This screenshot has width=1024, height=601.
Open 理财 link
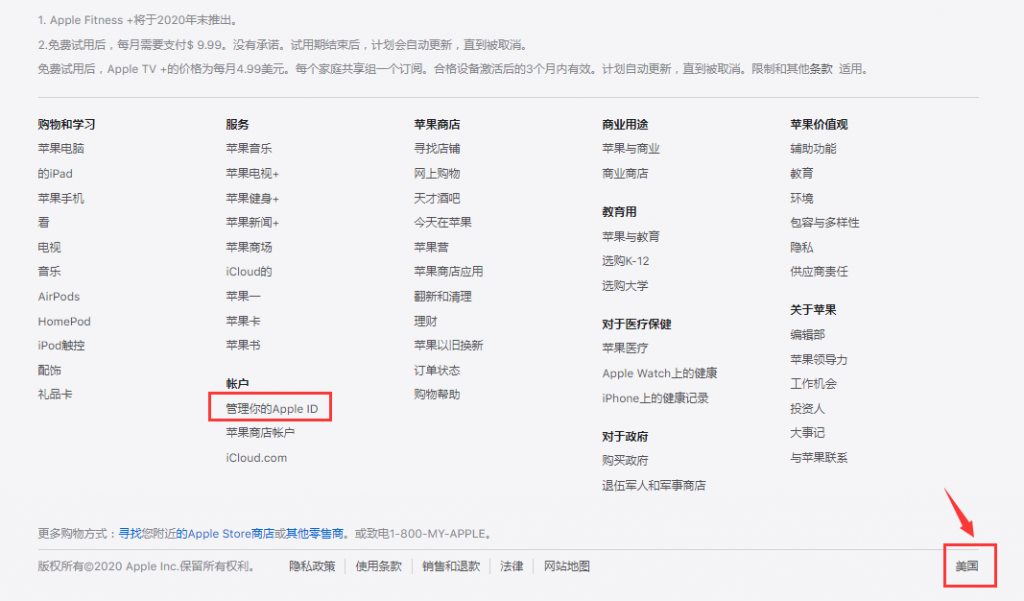click(425, 321)
